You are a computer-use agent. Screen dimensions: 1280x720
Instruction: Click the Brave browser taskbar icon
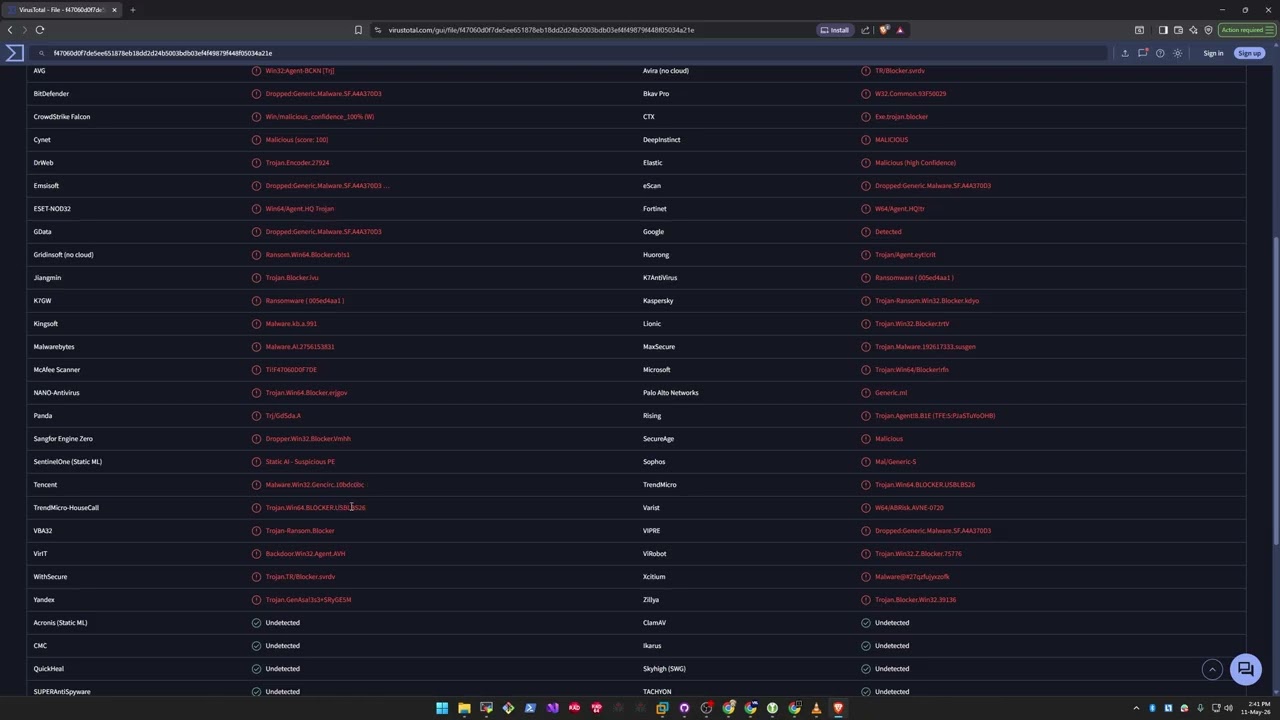click(838, 708)
